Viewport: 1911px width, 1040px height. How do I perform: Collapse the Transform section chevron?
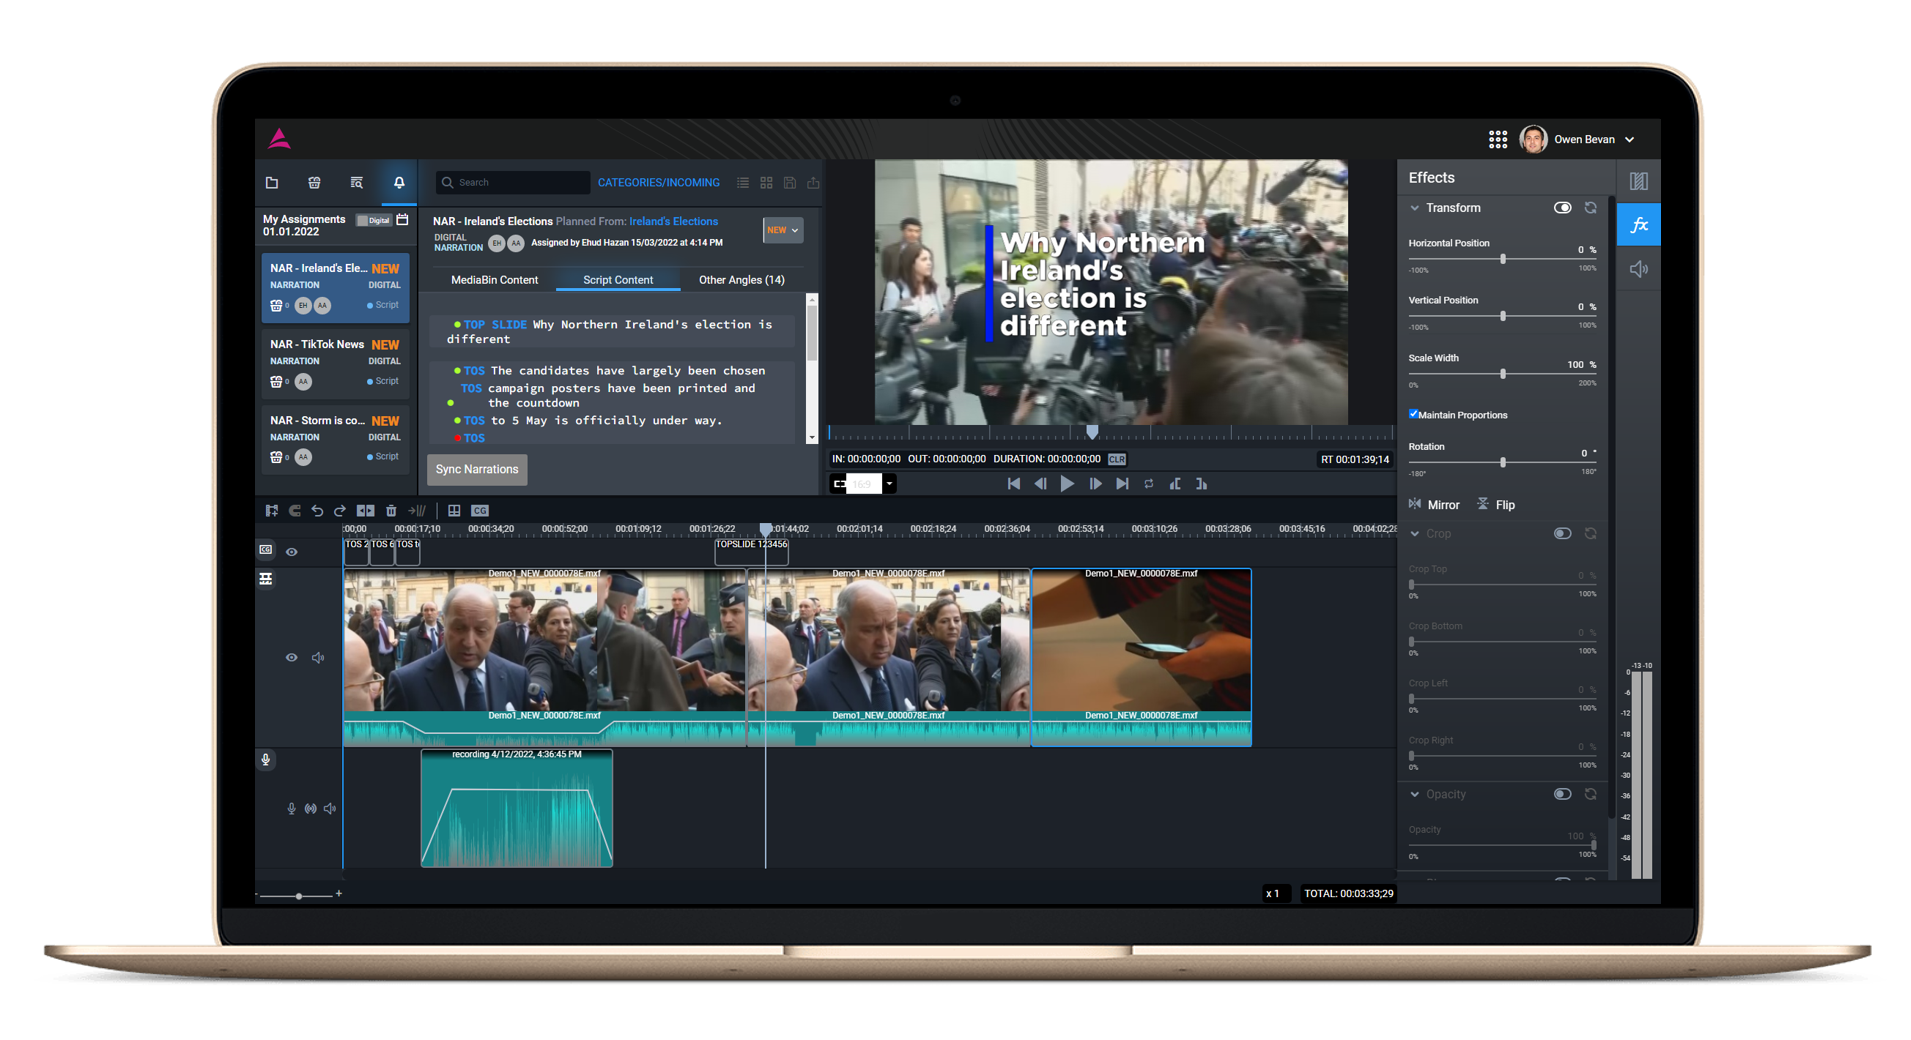1415,208
